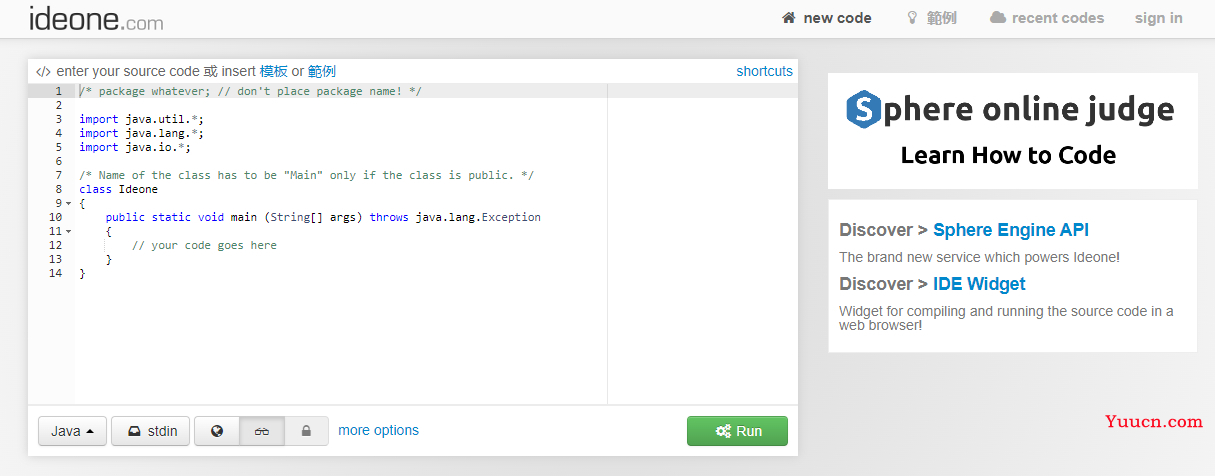Click the stdin input button
This screenshot has width=1215, height=476.
click(150, 431)
